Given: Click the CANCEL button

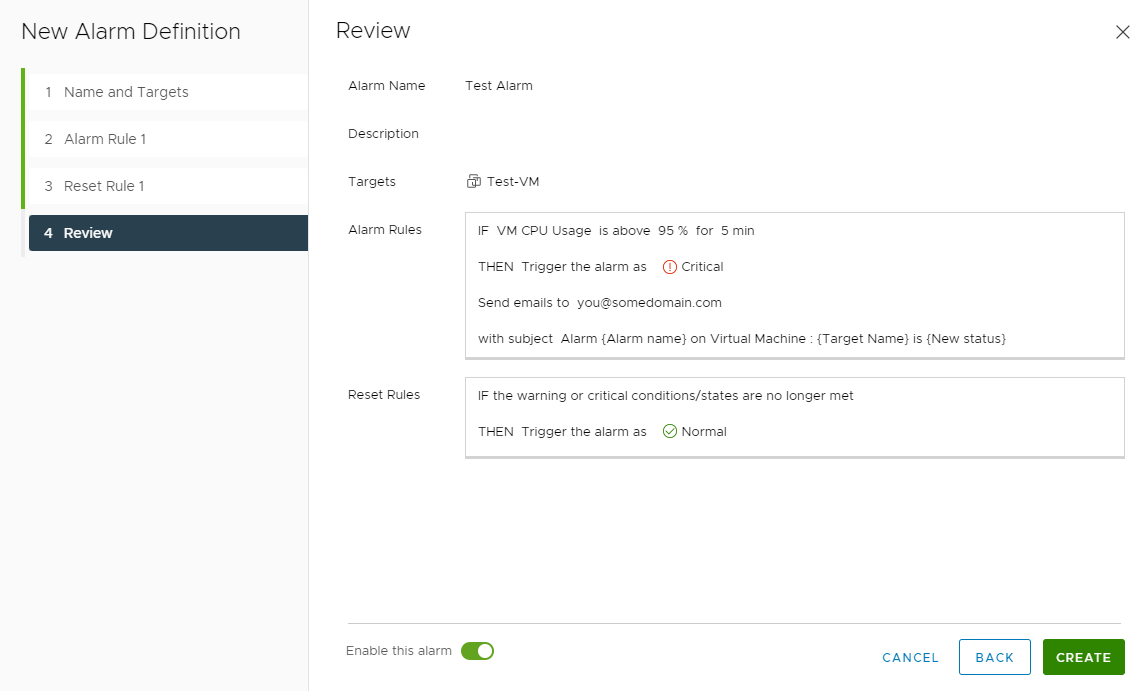Looking at the screenshot, I should pyautogui.click(x=910, y=658).
